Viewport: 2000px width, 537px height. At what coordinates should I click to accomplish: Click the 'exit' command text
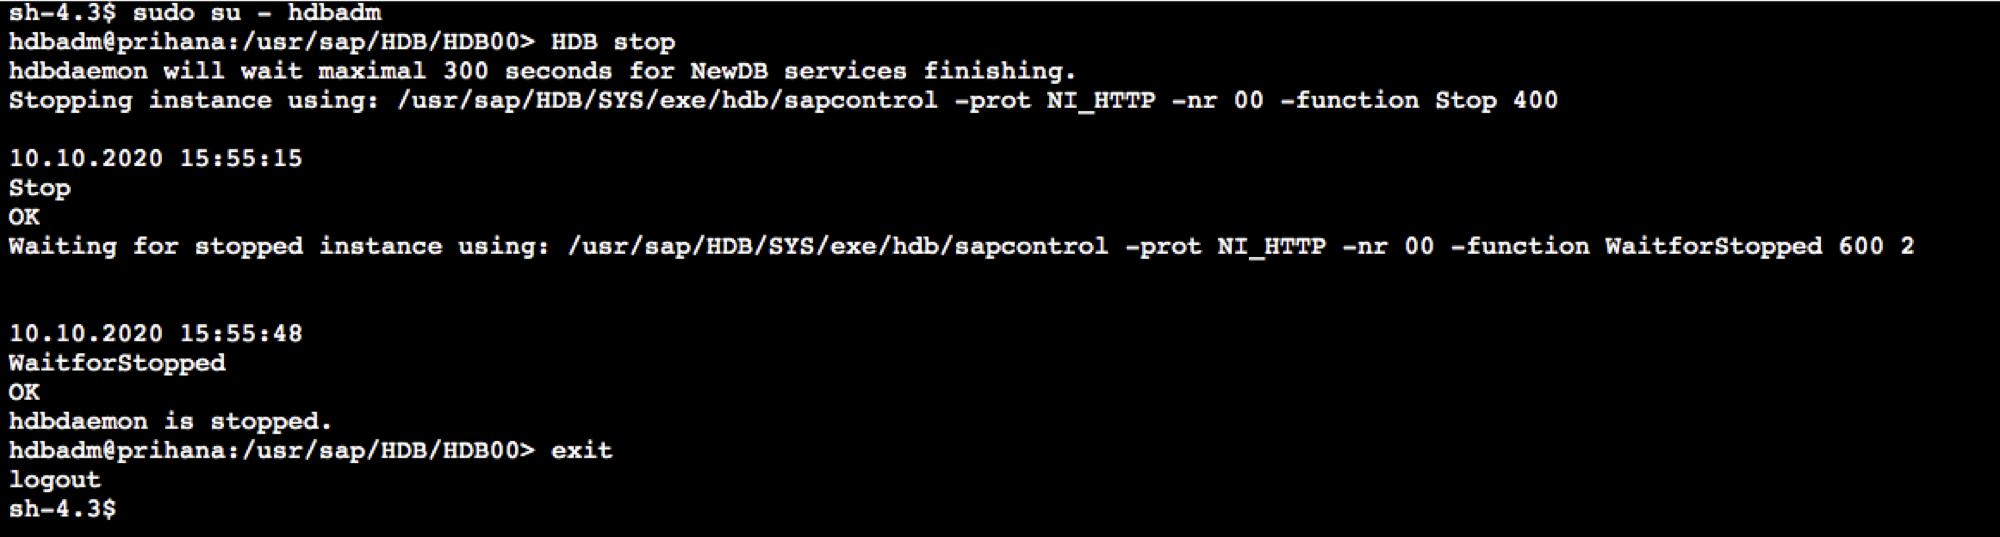coord(581,450)
